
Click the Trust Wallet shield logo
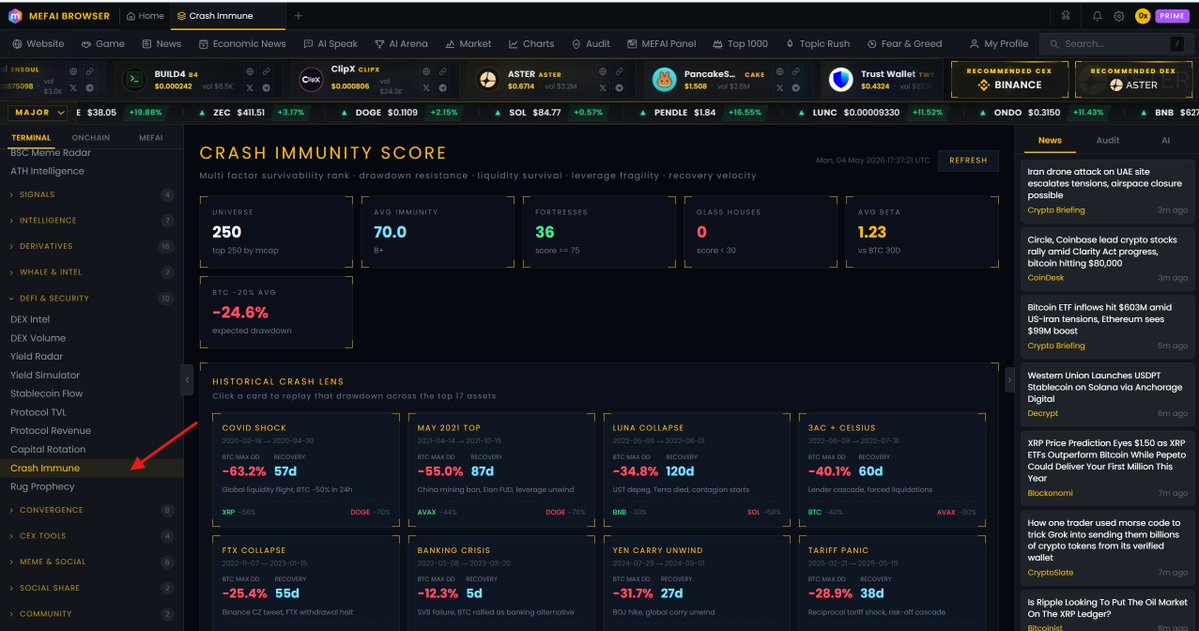840,80
